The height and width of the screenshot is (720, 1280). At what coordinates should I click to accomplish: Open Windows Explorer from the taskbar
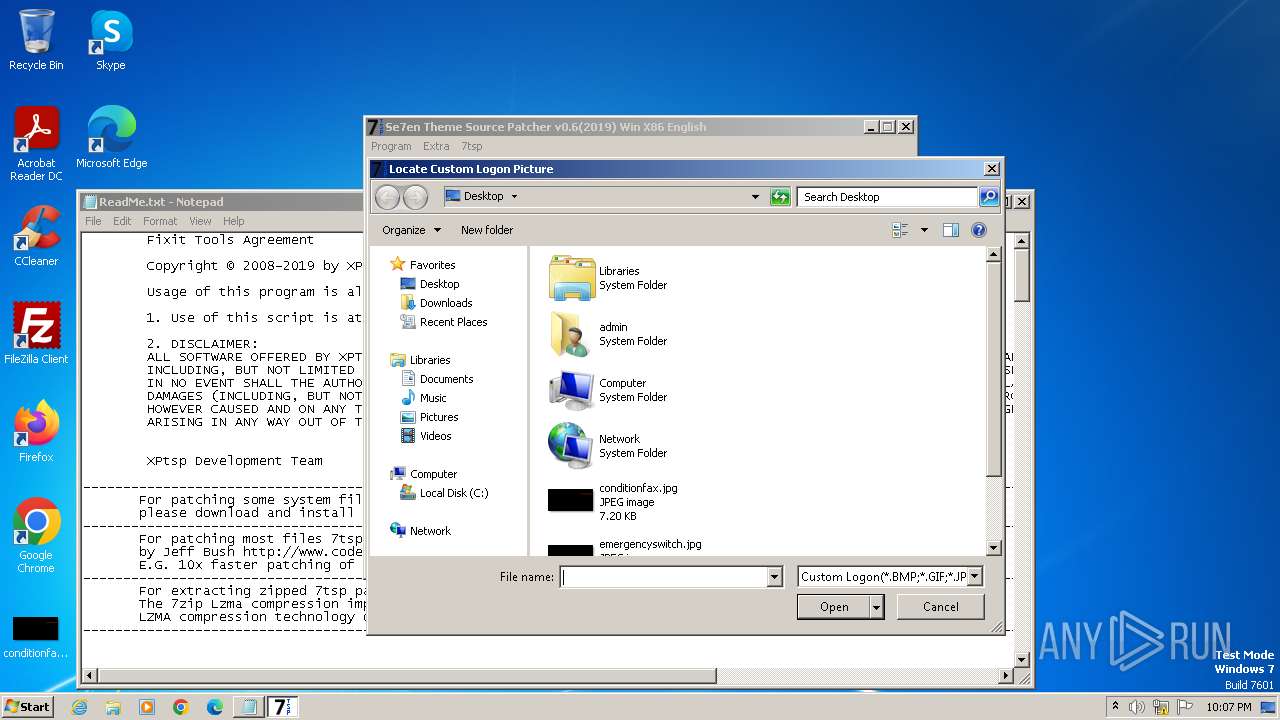tap(113, 707)
